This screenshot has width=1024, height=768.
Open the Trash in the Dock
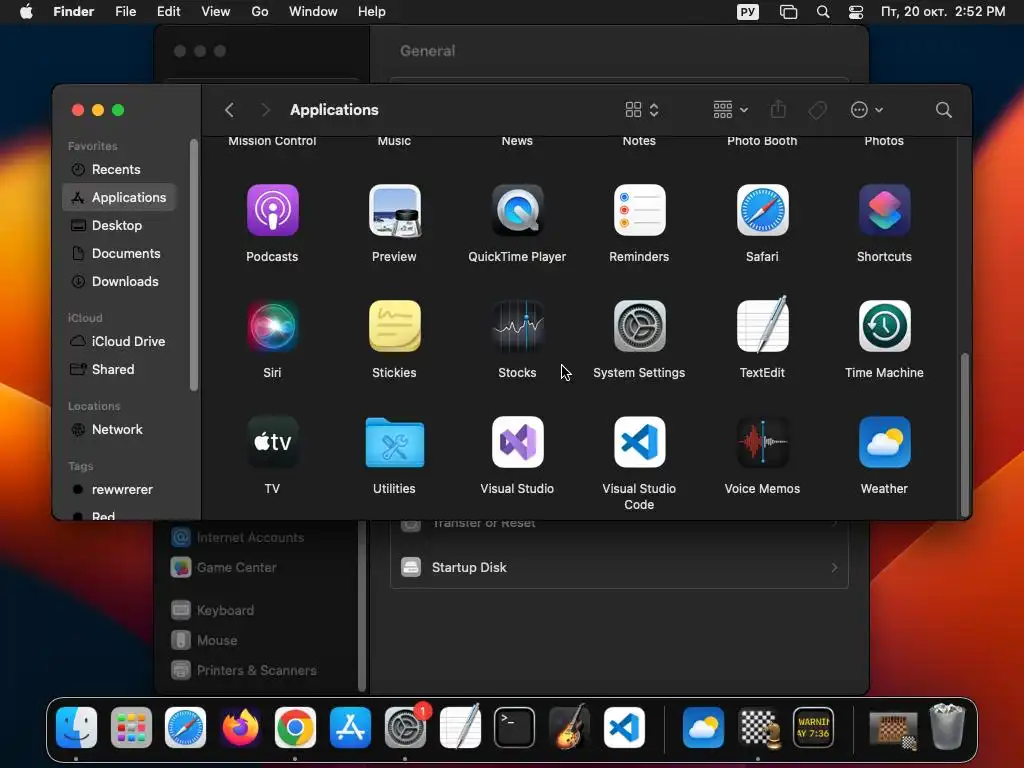tap(947, 726)
